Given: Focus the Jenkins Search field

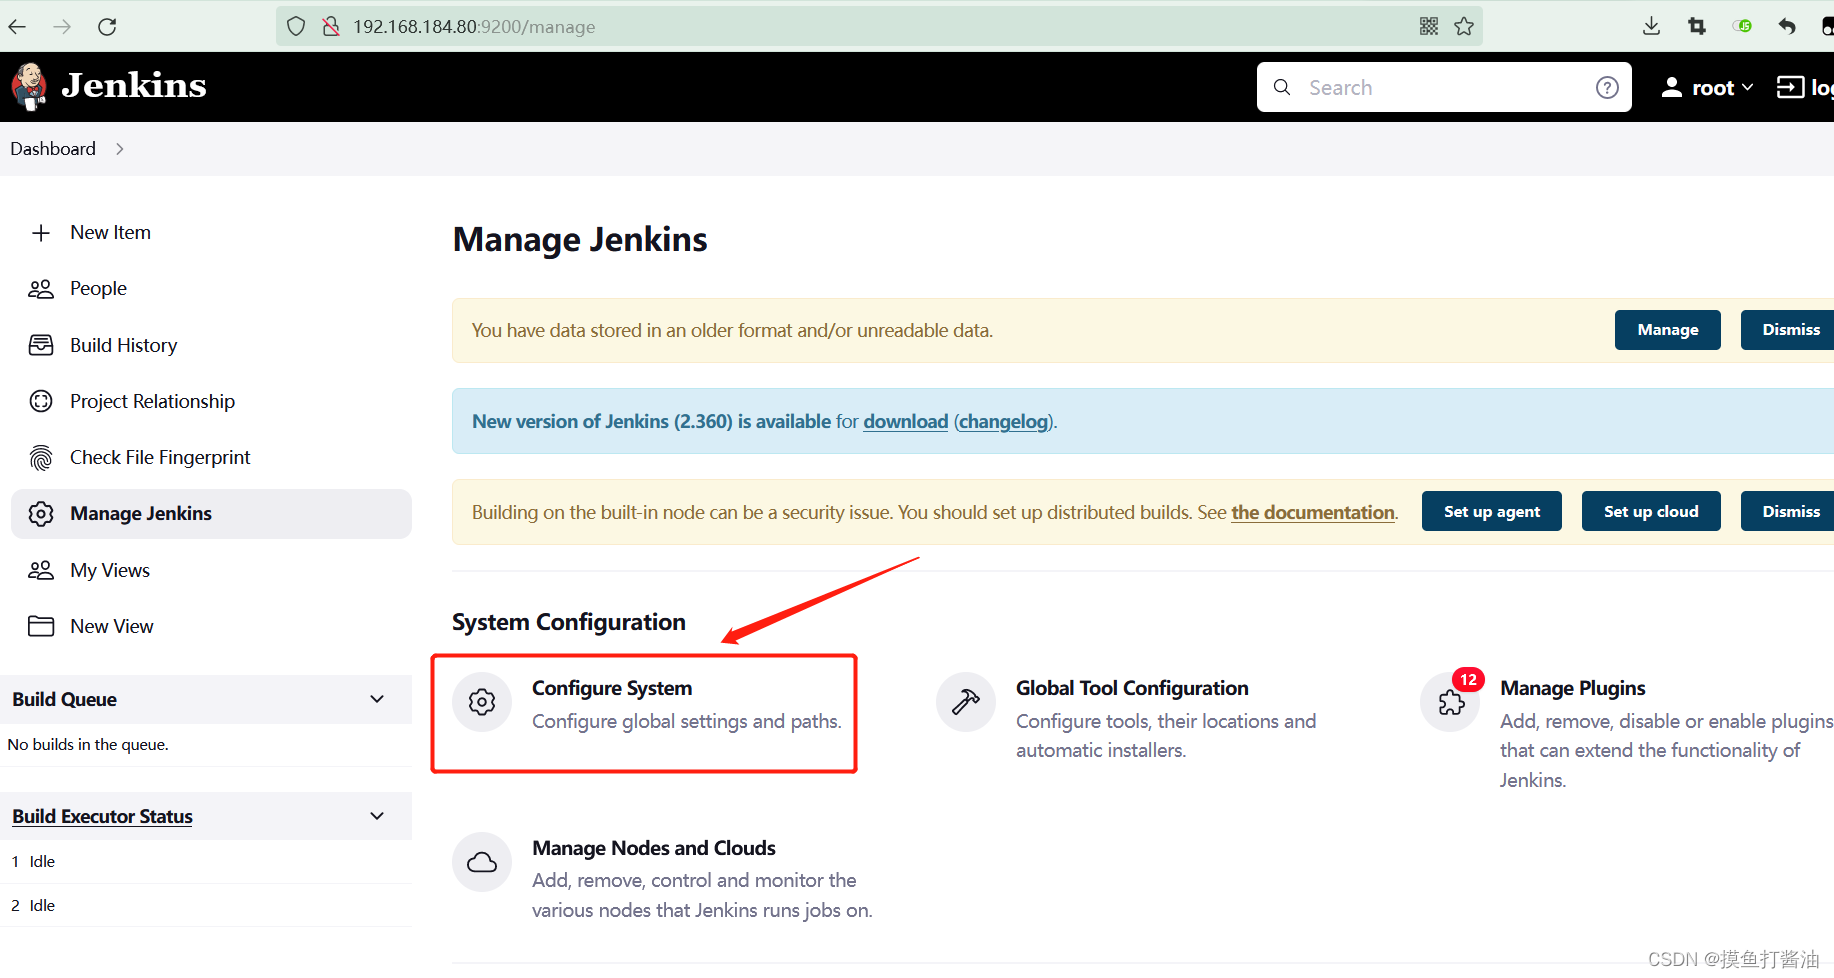Looking at the screenshot, I should point(1444,88).
